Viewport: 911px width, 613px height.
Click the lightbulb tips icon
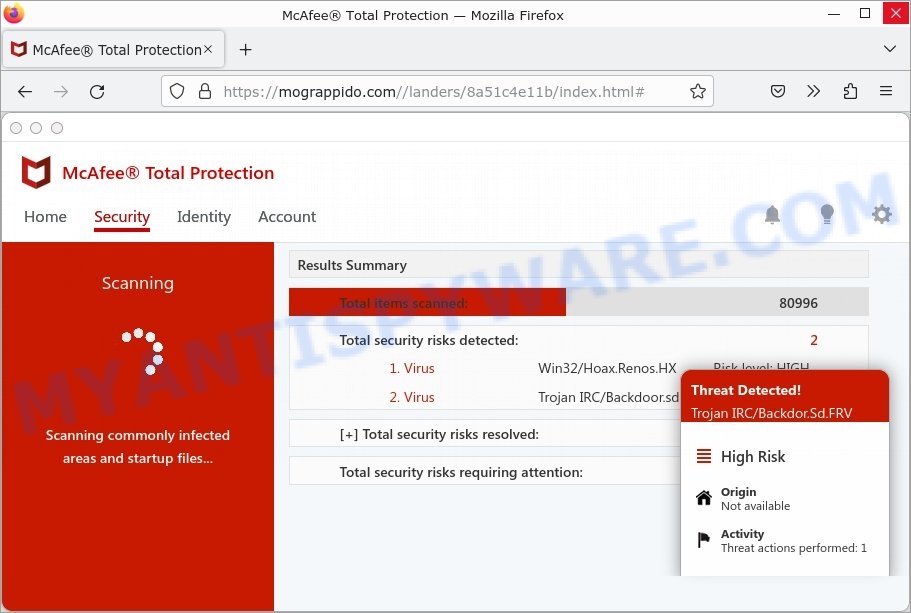click(x=827, y=214)
